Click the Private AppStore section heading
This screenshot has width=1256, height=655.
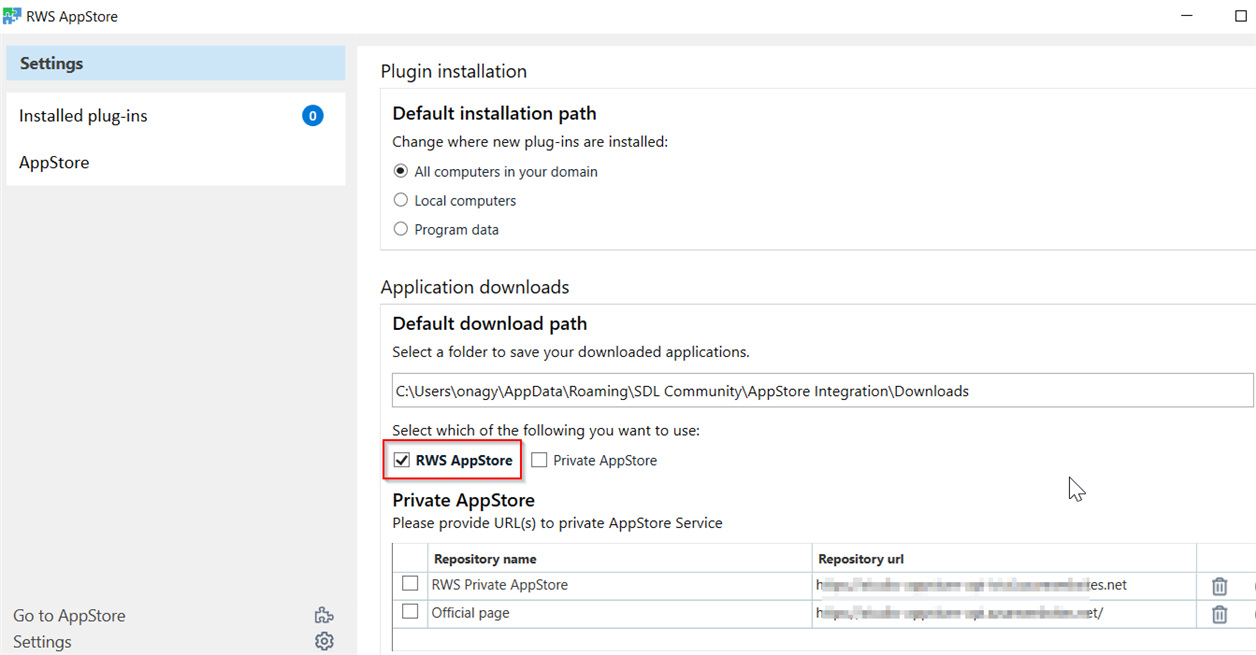pos(463,500)
